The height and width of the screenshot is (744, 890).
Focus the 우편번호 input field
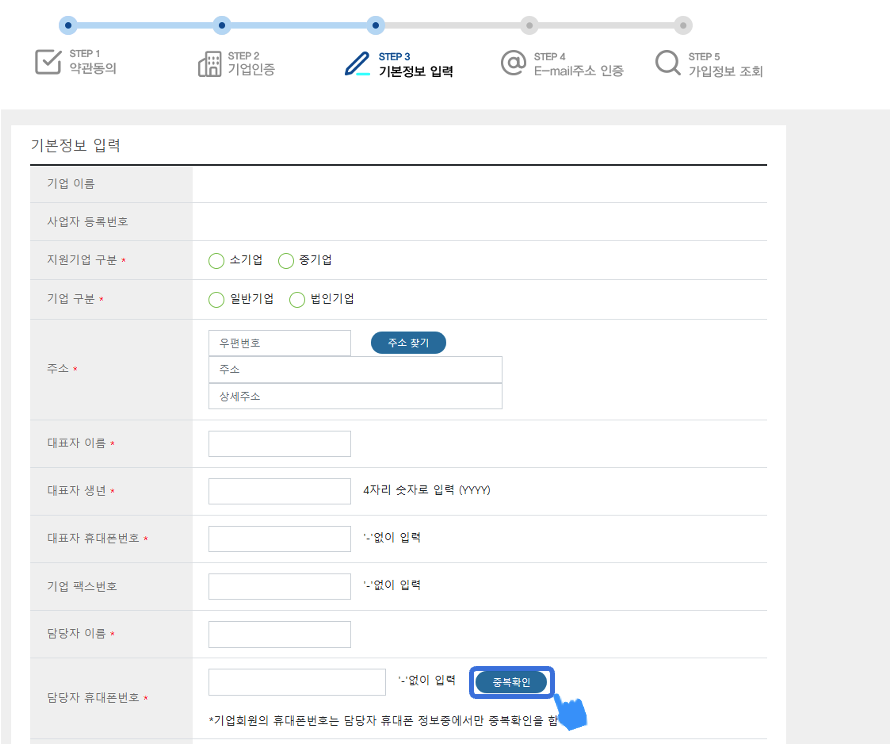click(280, 343)
